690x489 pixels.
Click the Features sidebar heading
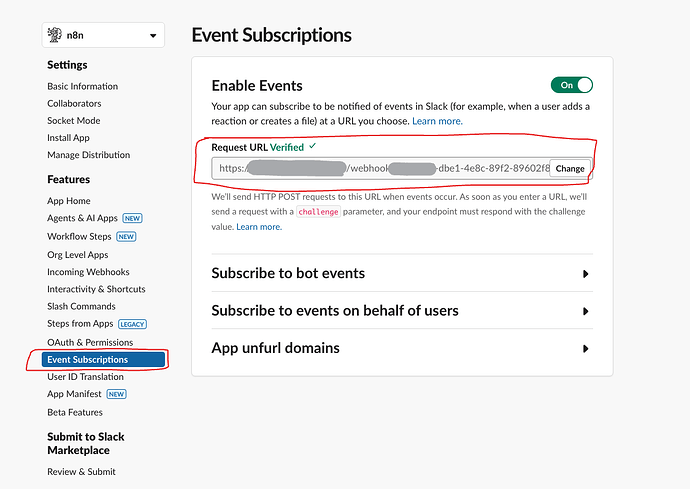click(x=69, y=180)
